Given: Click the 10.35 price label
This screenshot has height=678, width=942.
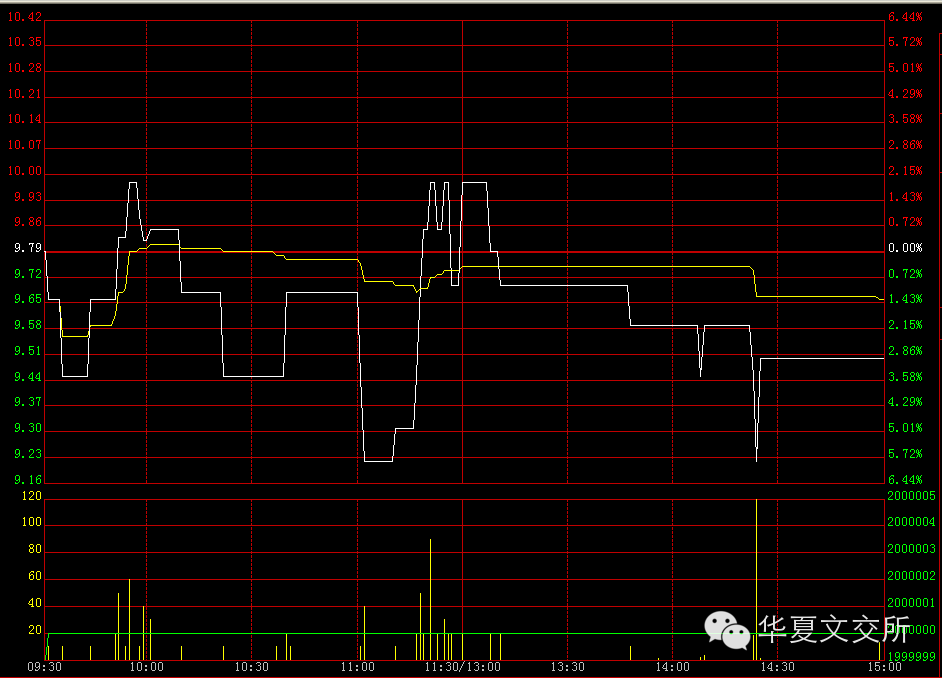Looking at the screenshot, I should [25, 42].
